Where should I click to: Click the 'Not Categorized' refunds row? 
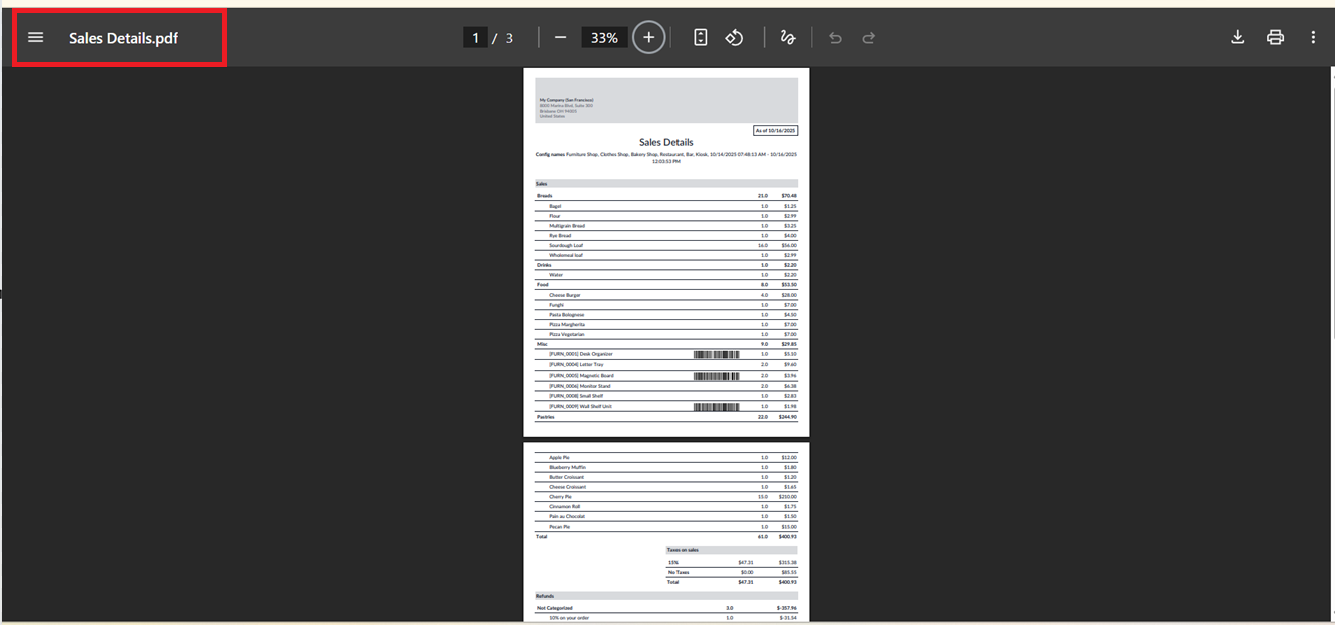666,608
